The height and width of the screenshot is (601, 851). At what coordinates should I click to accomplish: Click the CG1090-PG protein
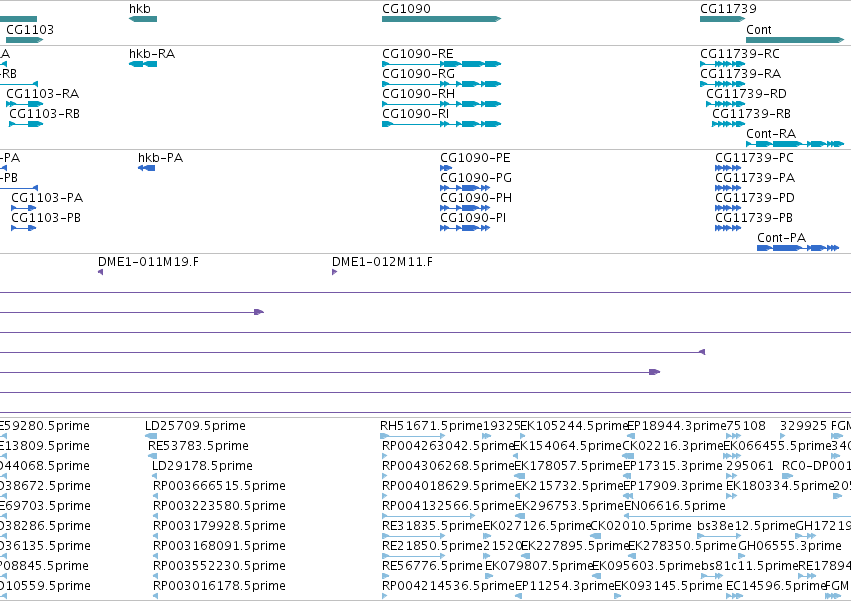(x=465, y=188)
